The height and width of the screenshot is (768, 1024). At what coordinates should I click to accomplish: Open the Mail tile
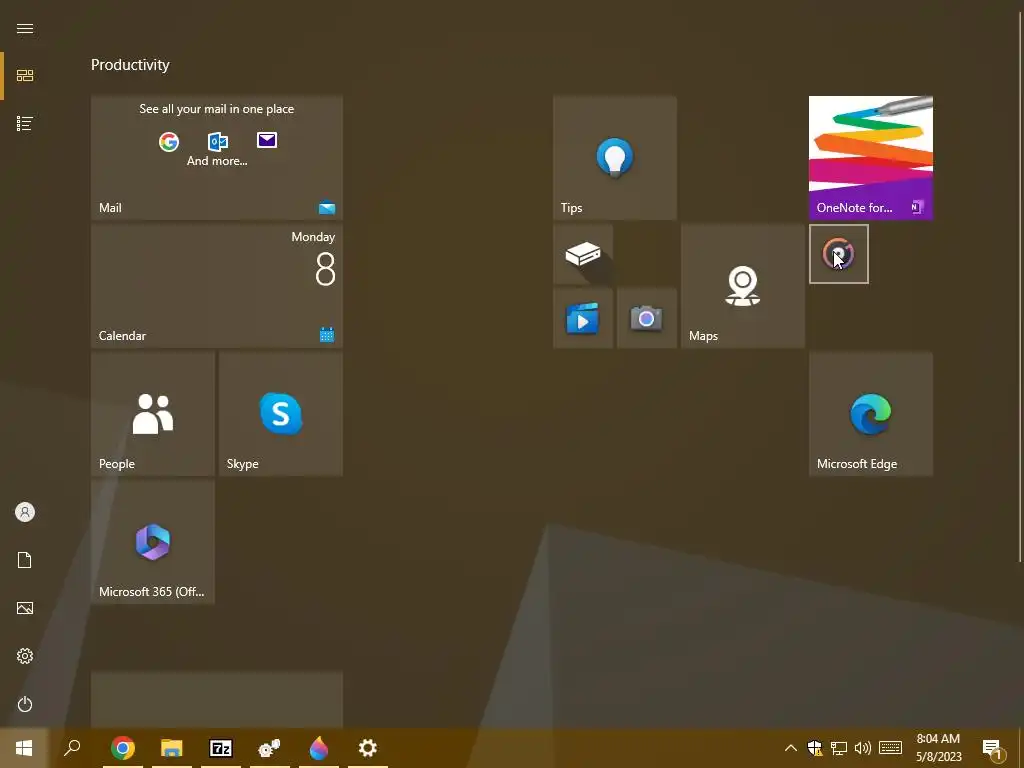point(217,157)
